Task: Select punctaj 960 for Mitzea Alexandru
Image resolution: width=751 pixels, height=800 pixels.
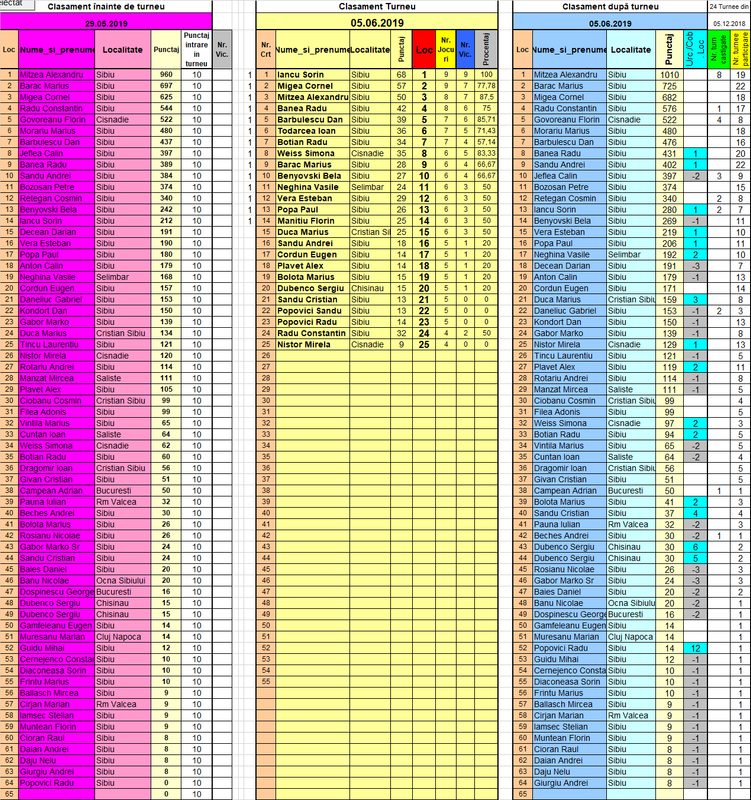Action: [x=166, y=74]
